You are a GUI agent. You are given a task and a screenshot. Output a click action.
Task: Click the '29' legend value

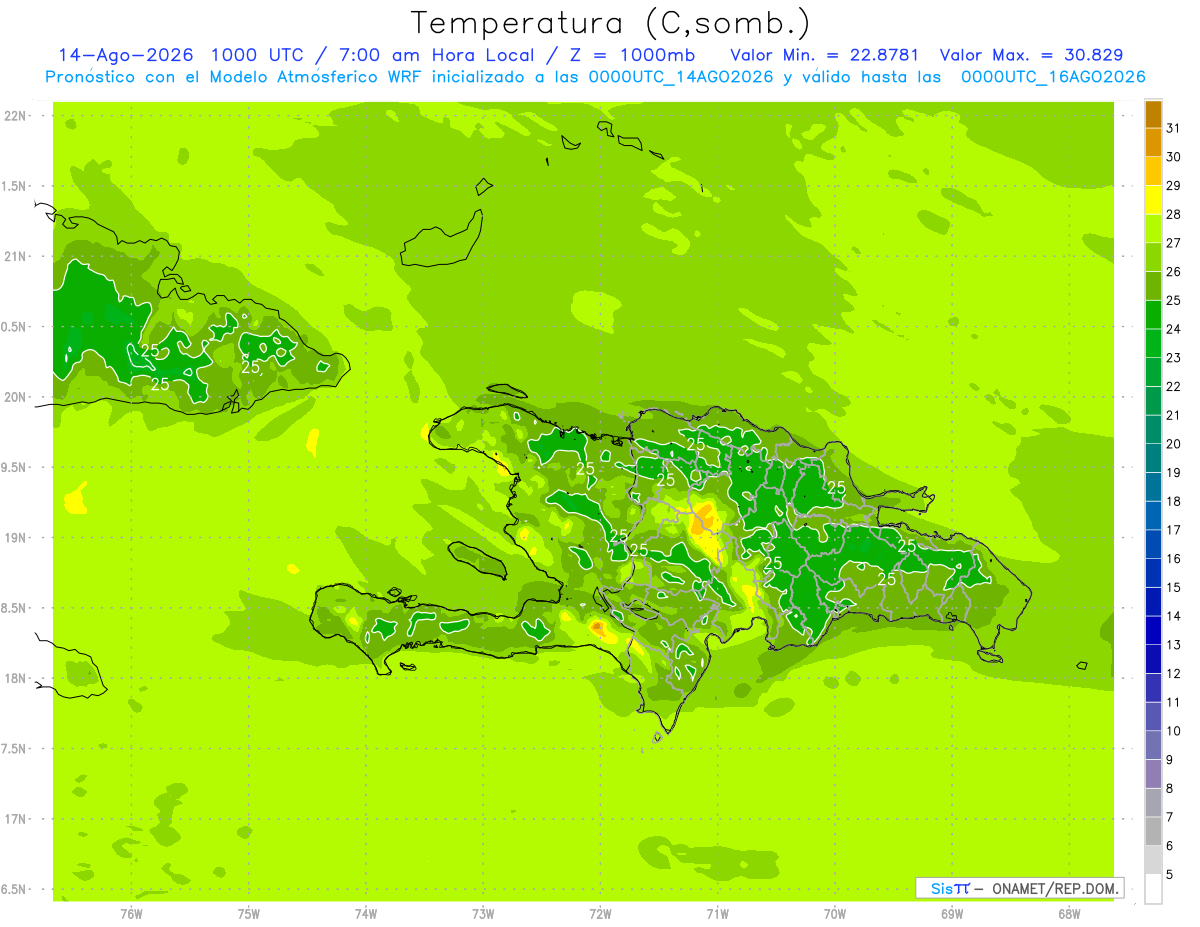(1173, 186)
